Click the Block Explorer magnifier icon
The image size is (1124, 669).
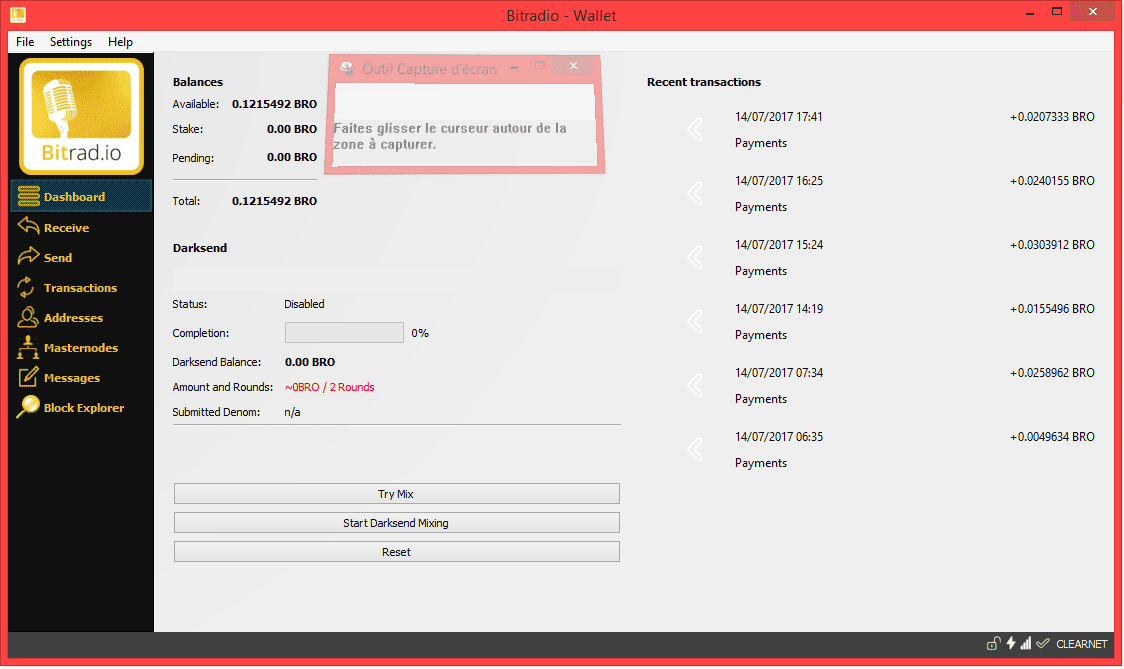click(x=28, y=407)
